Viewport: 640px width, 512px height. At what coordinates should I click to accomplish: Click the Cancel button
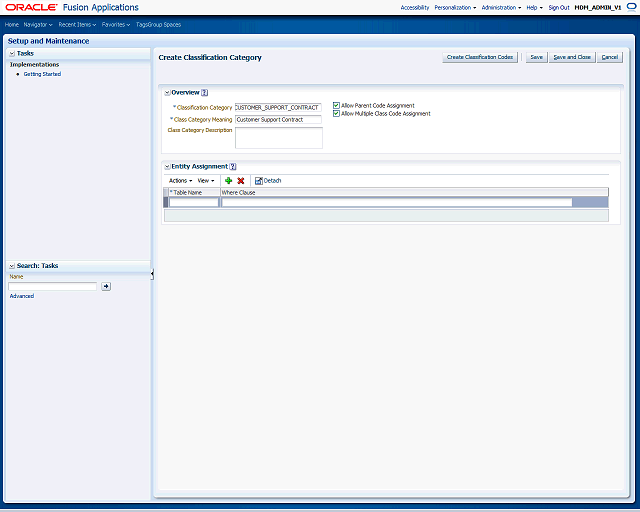610,57
